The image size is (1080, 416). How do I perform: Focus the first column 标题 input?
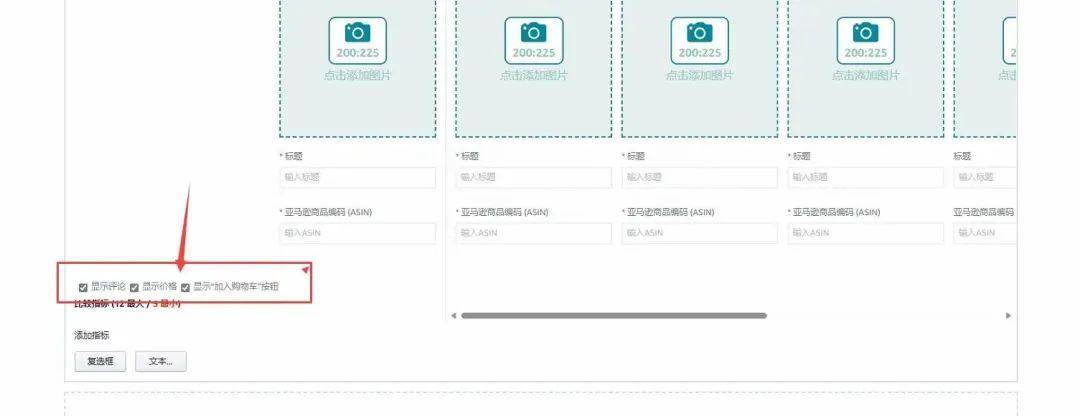tap(357, 177)
